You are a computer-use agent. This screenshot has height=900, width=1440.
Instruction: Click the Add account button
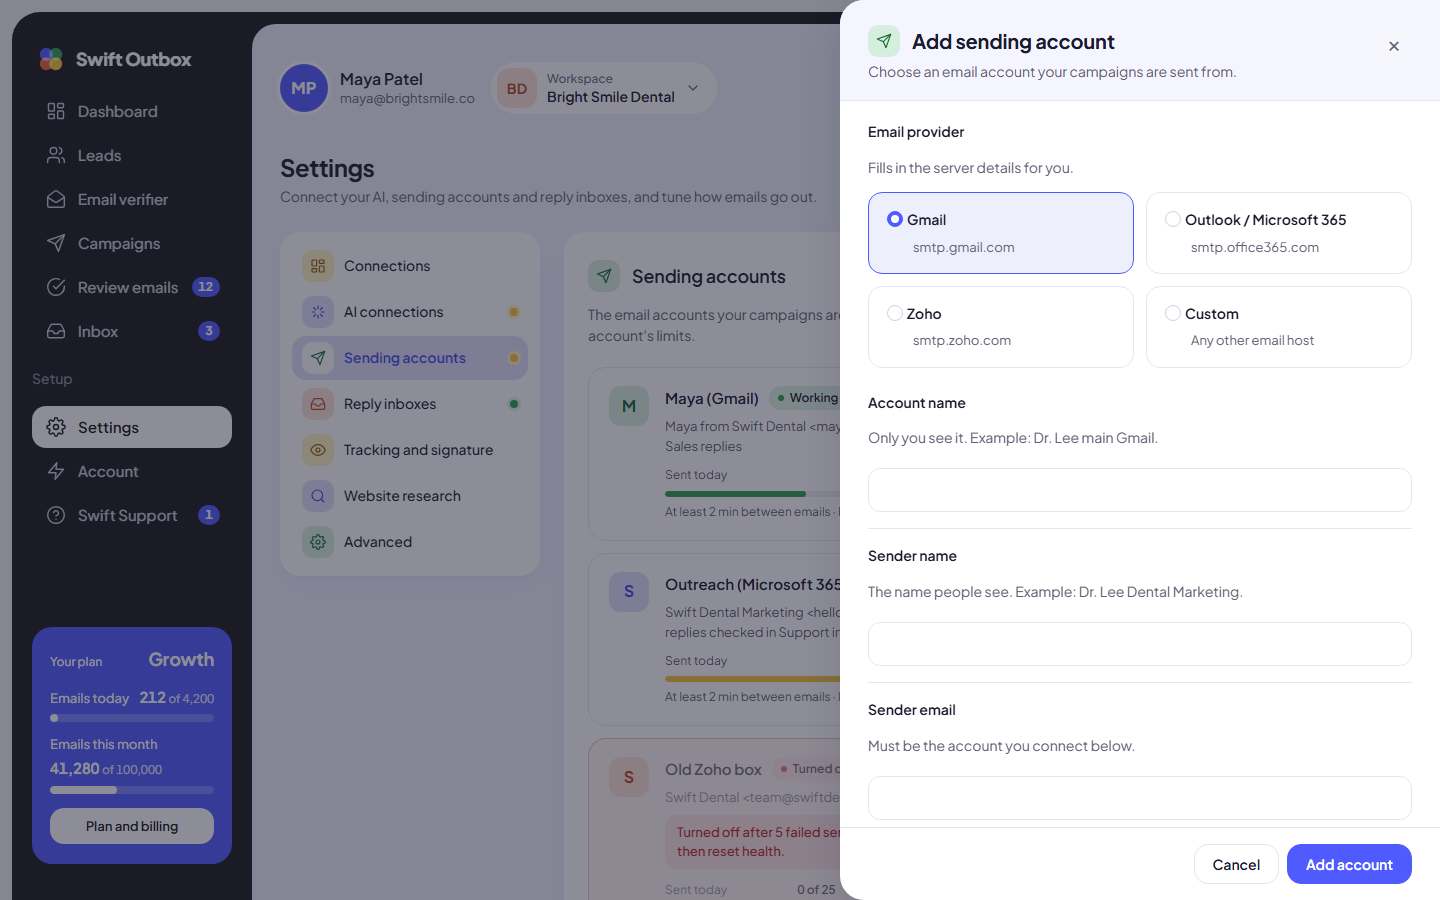[1349, 864]
